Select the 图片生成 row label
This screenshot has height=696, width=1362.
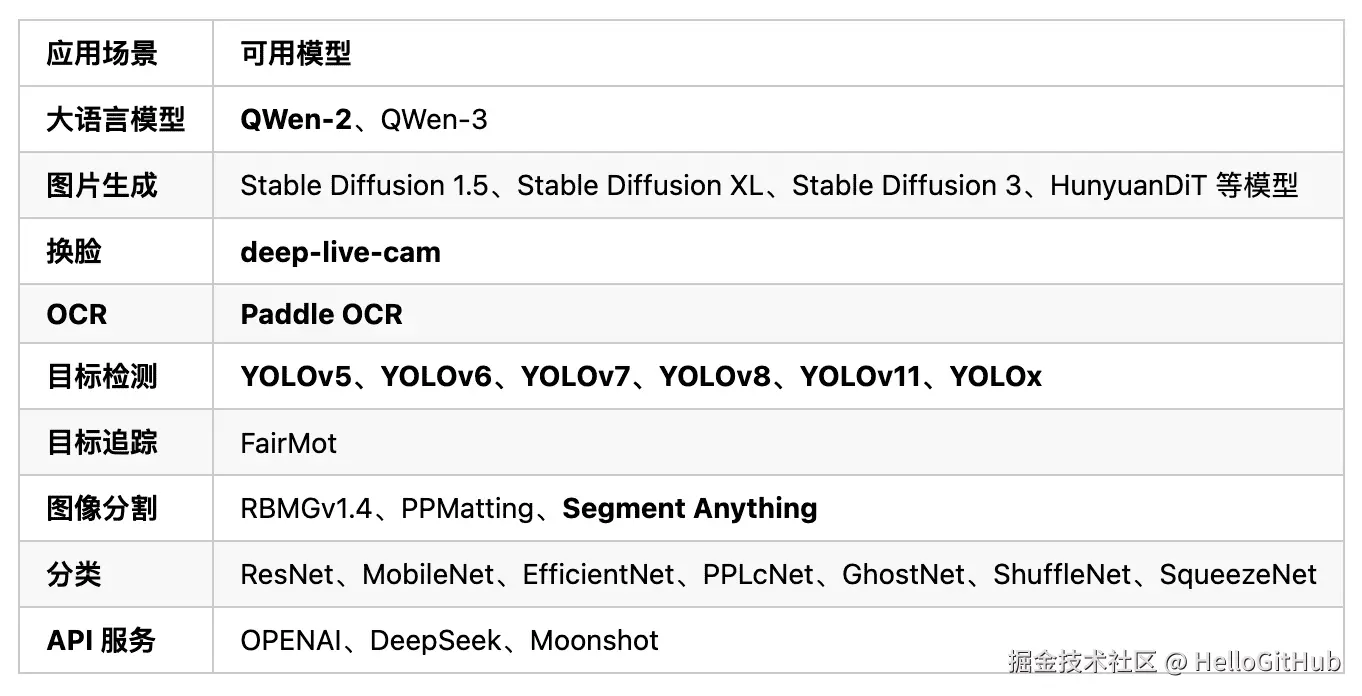pyautogui.click(x=102, y=186)
